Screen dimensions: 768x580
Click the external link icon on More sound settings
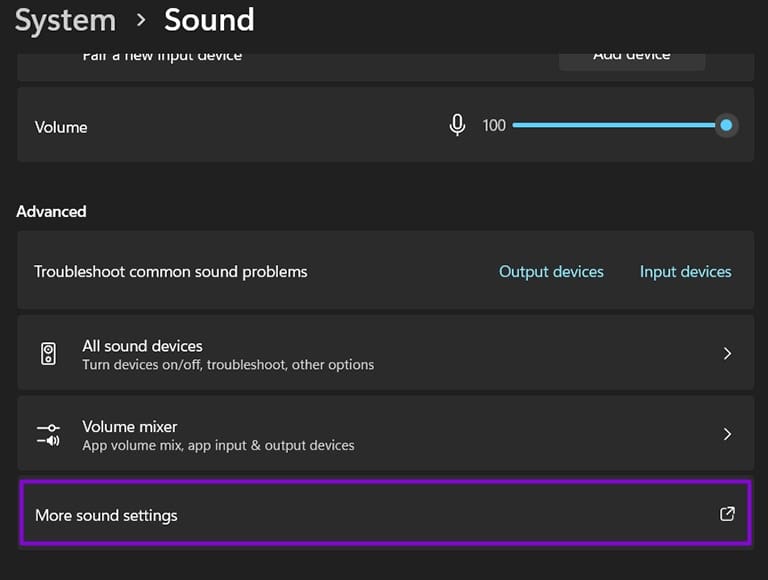727,514
